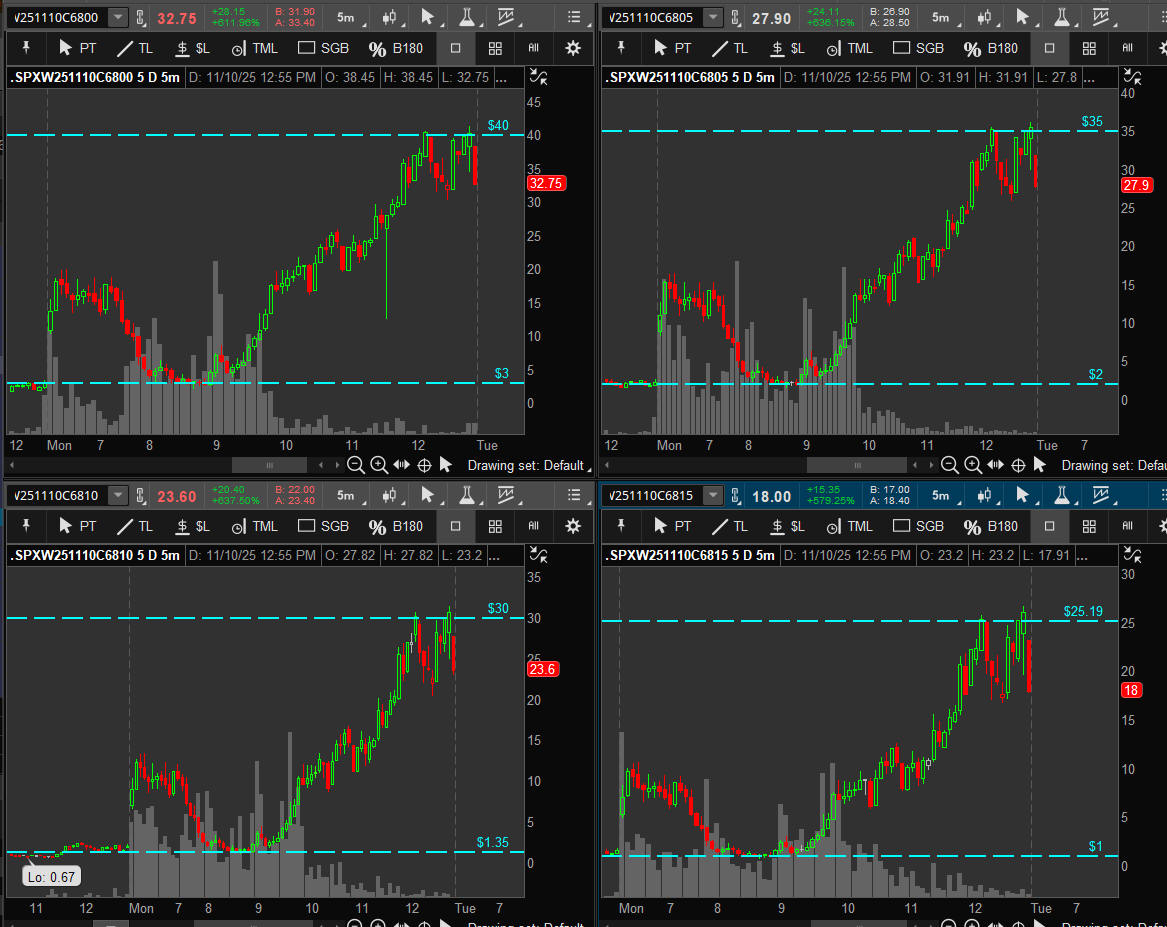Click the crosshair pan icon below C6805 chart
The image size is (1167, 927).
click(1018, 465)
